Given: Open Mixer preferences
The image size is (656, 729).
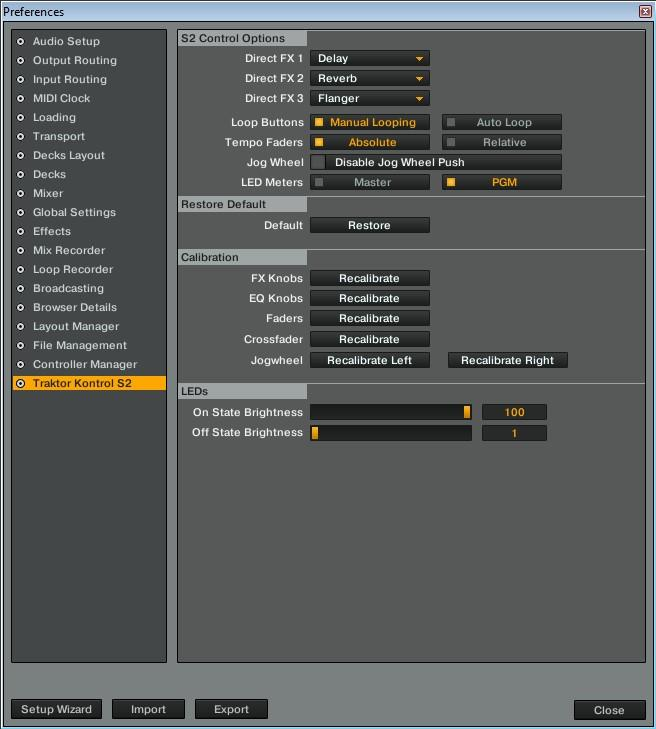Looking at the screenshot, I should 88,193.
